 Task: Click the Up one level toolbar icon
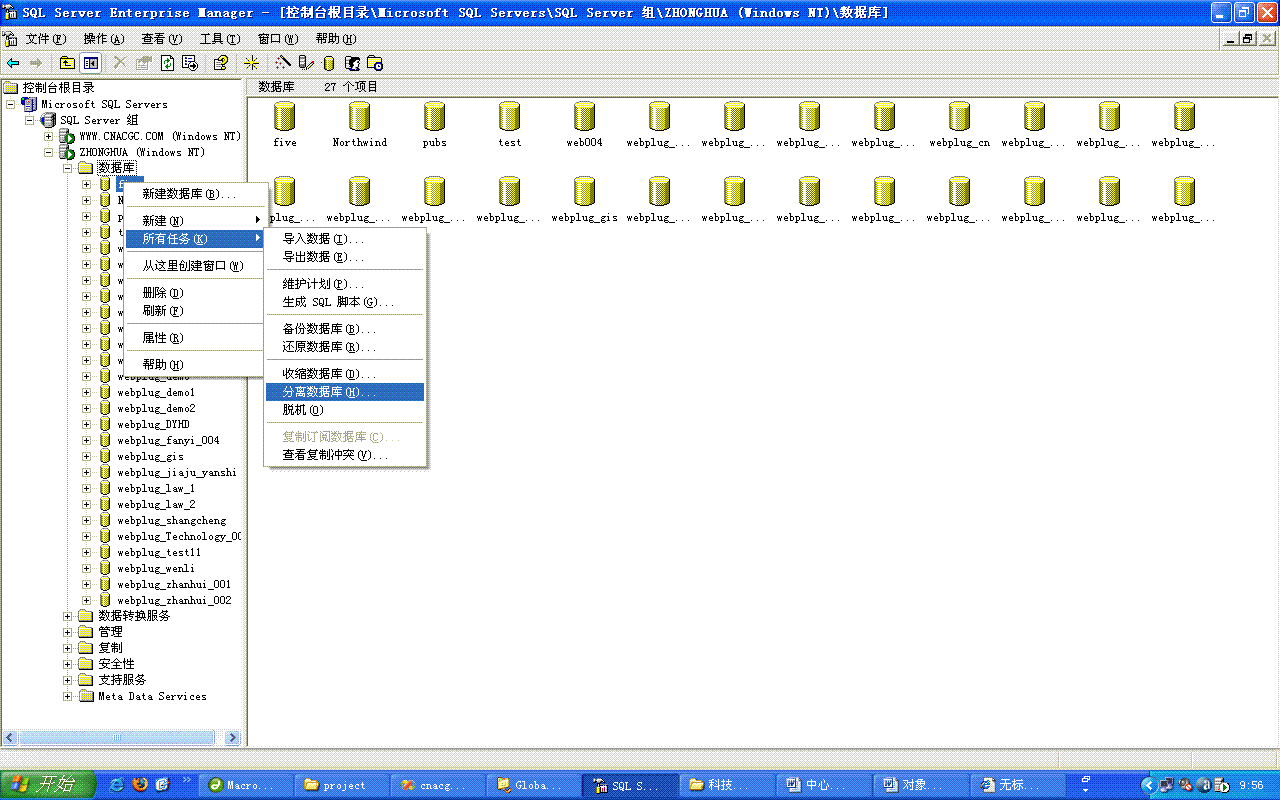(x=67, y=63)
